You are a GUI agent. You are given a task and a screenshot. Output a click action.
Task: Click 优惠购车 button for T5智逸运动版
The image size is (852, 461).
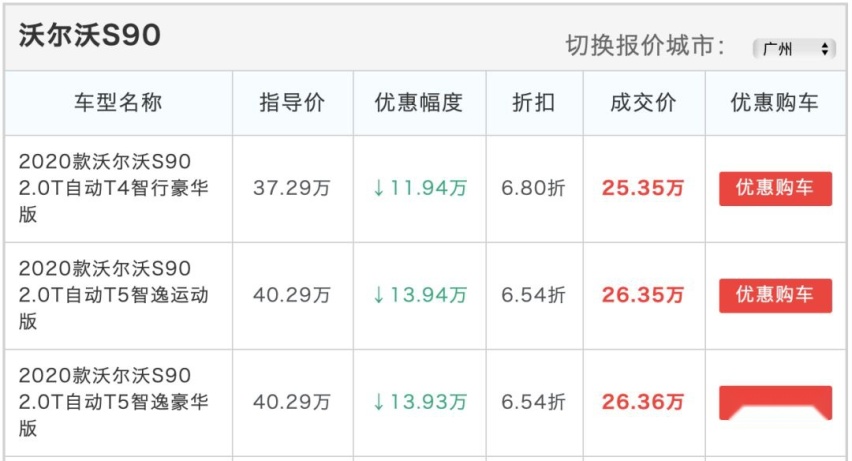pos(775,295)
